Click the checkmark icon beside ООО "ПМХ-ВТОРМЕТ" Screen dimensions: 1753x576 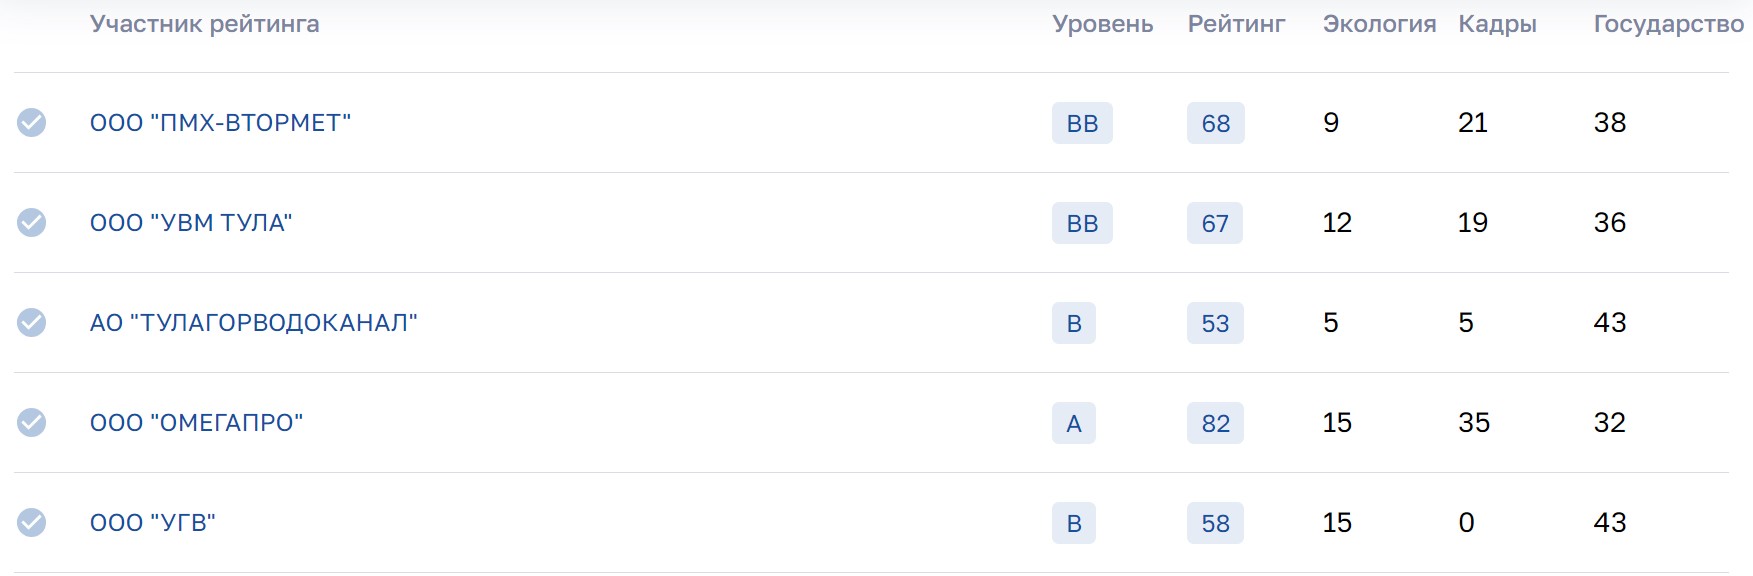click(x=32, y=123)
